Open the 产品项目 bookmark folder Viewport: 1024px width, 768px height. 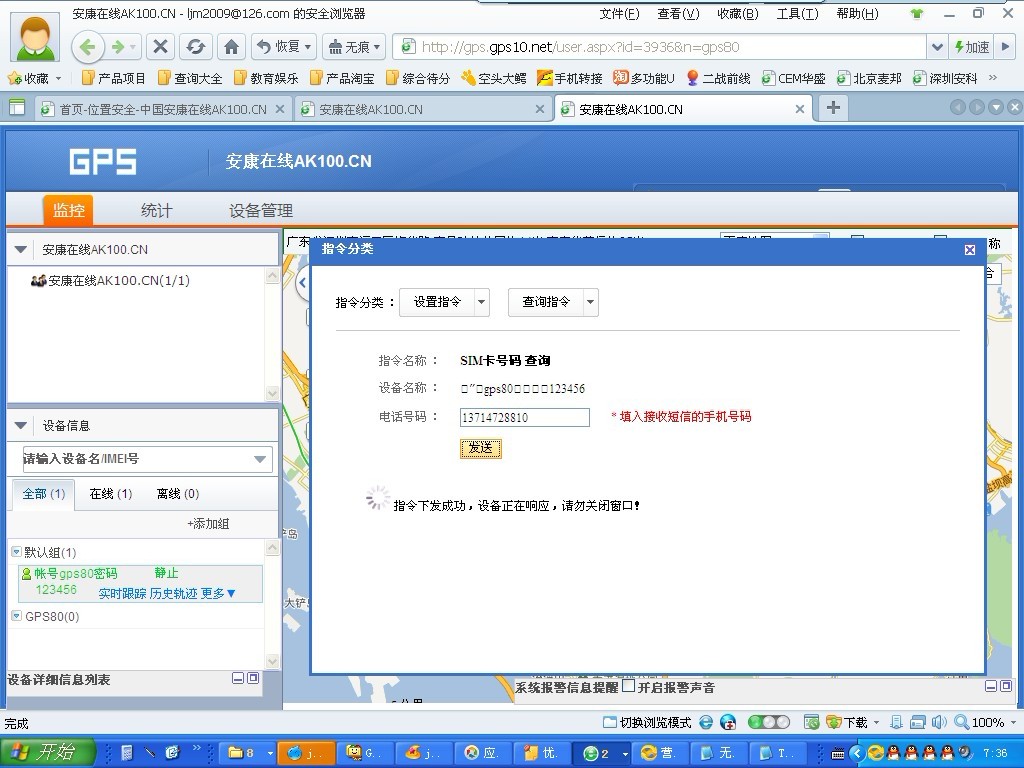click(114, 78)
